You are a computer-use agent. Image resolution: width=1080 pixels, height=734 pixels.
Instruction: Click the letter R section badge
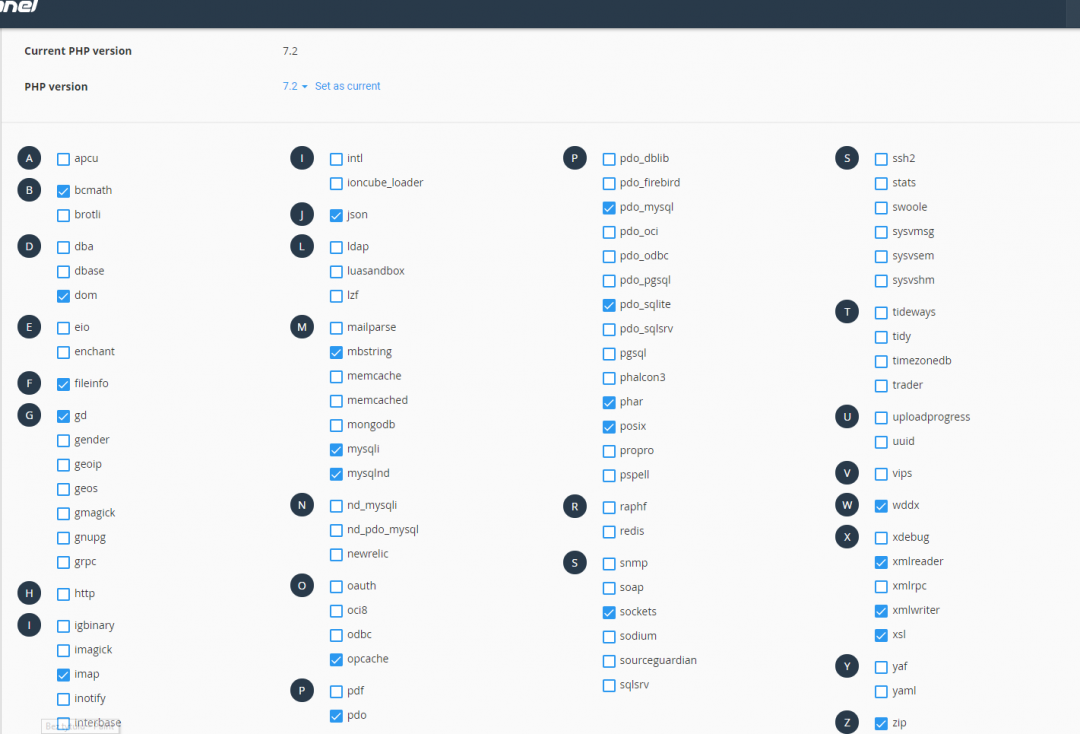575,507
